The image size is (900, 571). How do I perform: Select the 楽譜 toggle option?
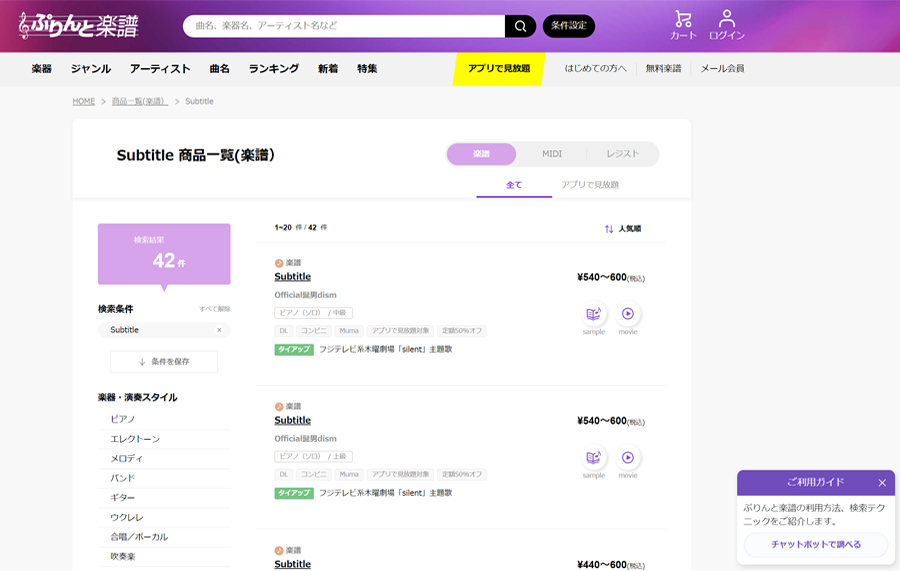tap(482, 154)
